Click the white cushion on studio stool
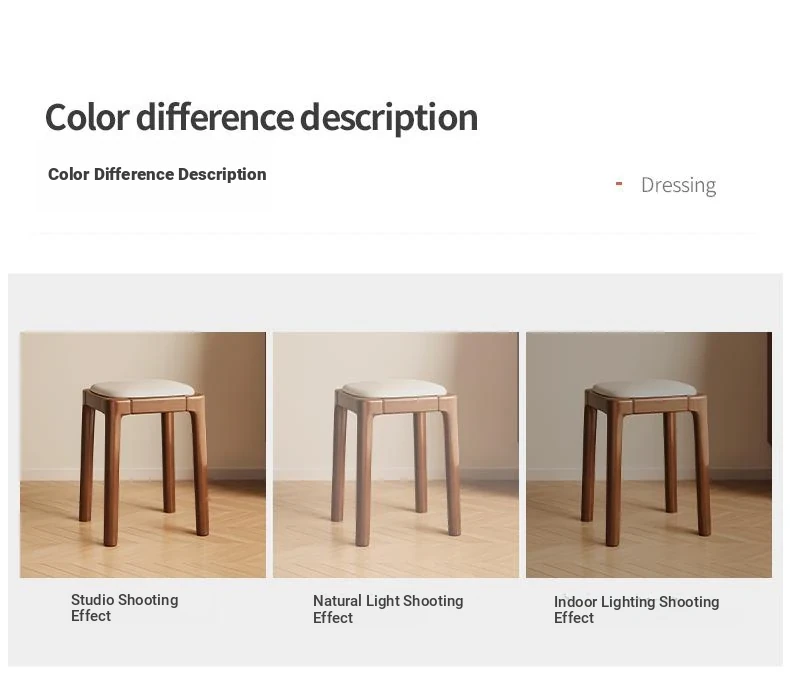The image size is (790, 677). [x=142, y=388]
